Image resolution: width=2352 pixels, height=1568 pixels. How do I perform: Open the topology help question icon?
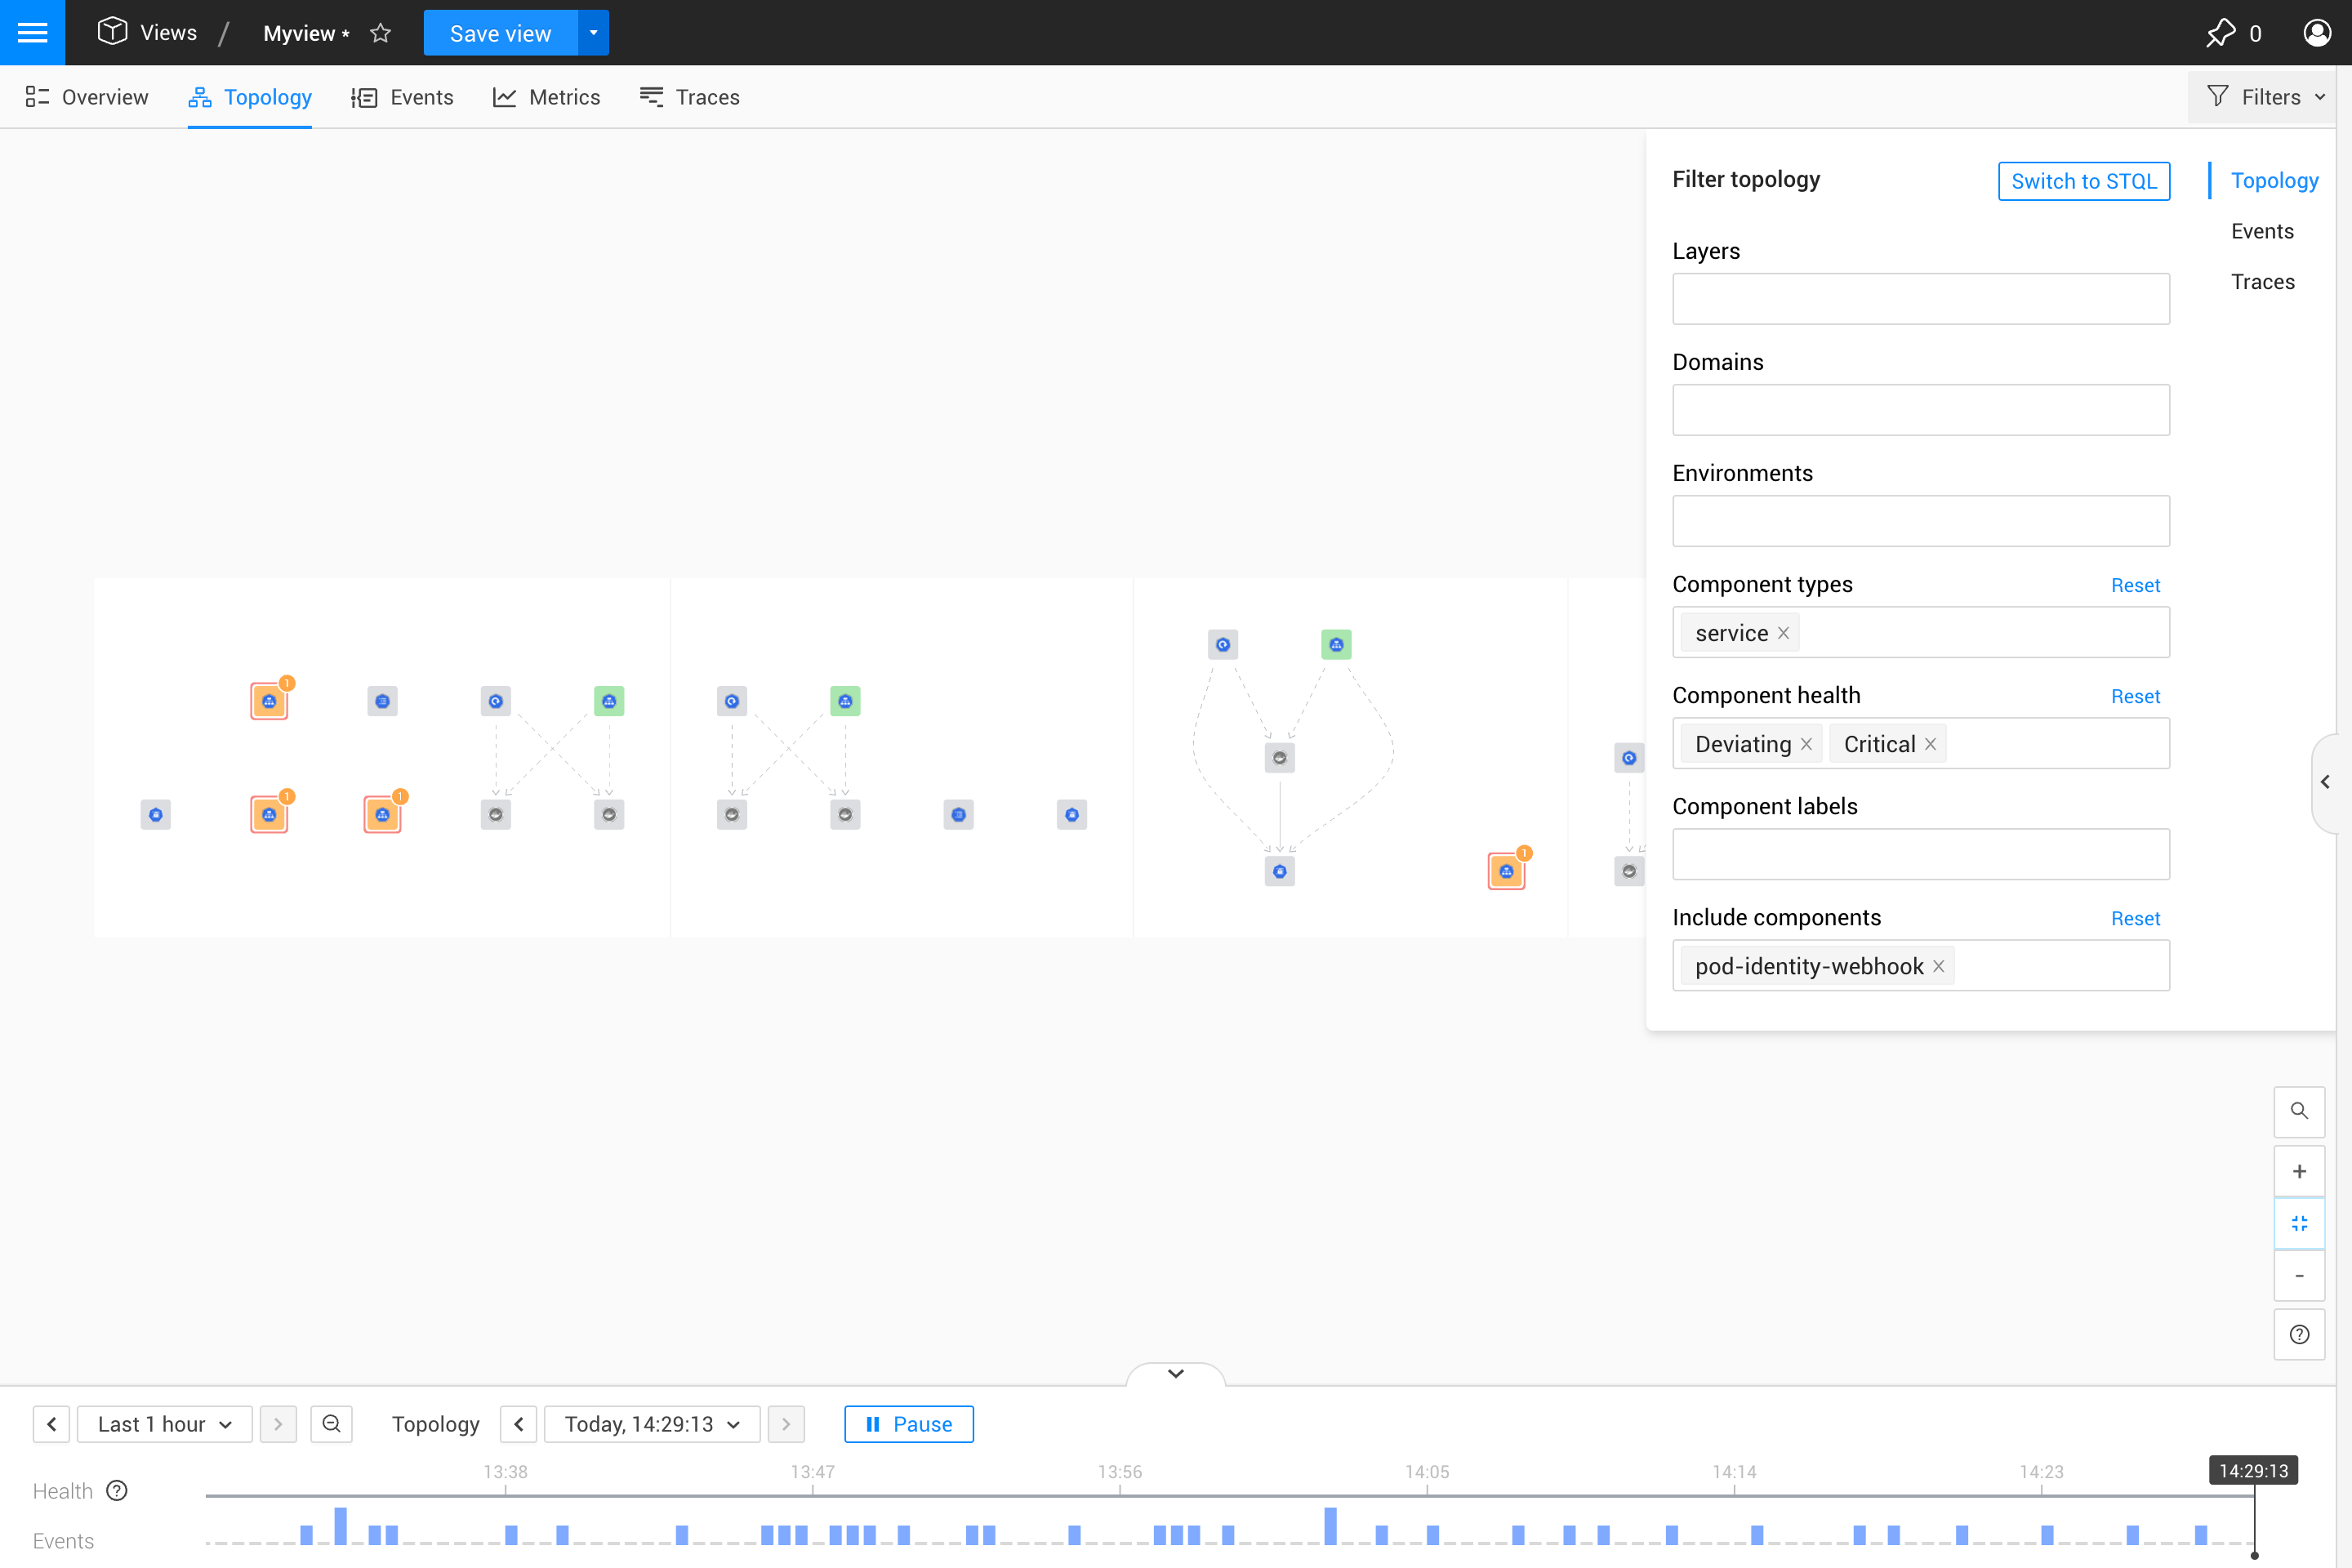[x=2299, y=1334]
